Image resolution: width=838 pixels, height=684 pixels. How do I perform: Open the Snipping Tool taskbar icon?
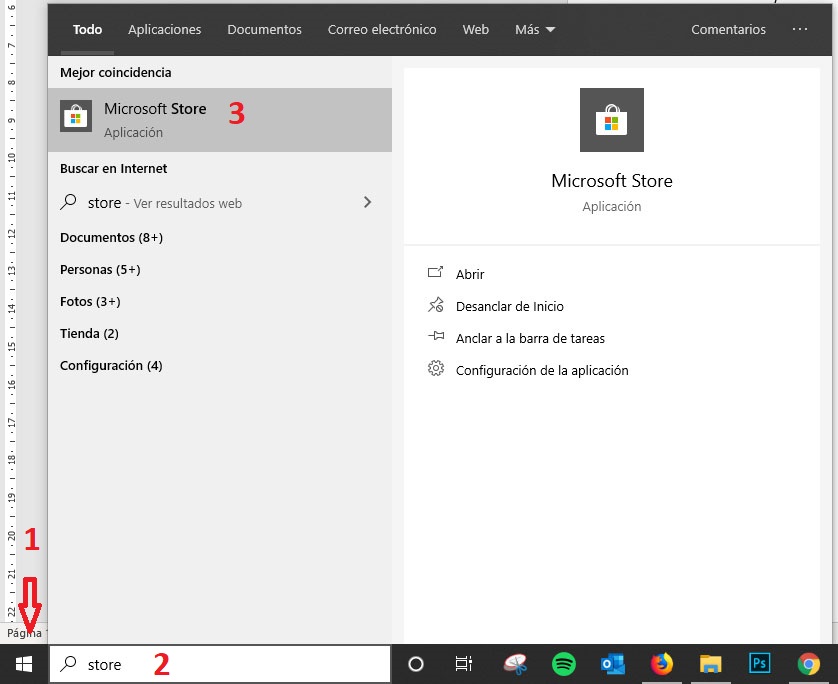[x=515, y=664]
